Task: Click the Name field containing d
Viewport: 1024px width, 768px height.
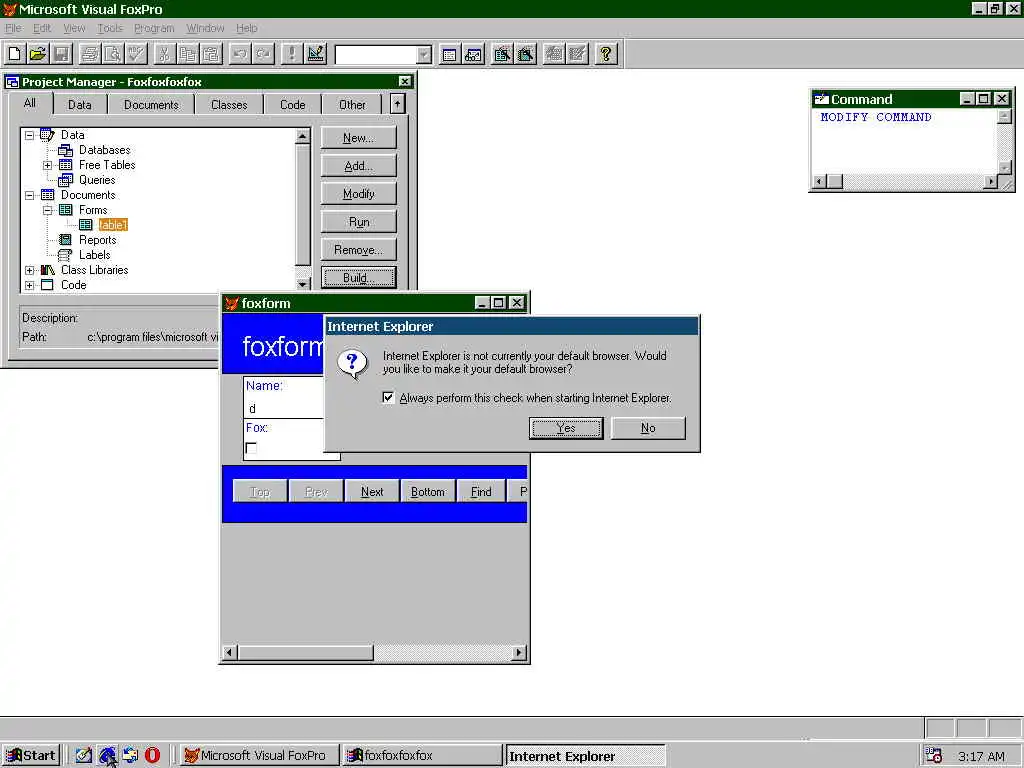Action: [285, 409]
